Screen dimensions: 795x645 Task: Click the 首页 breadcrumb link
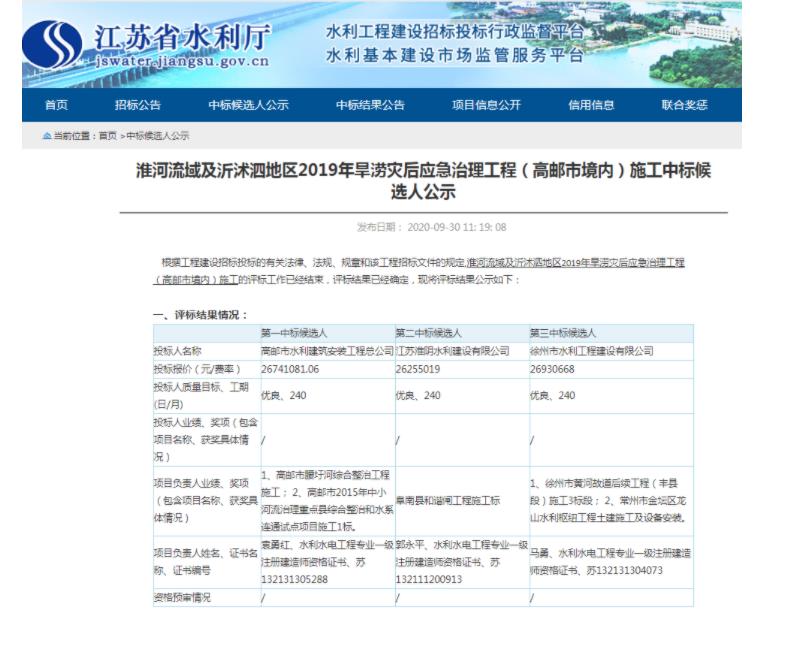coord(106,136)
